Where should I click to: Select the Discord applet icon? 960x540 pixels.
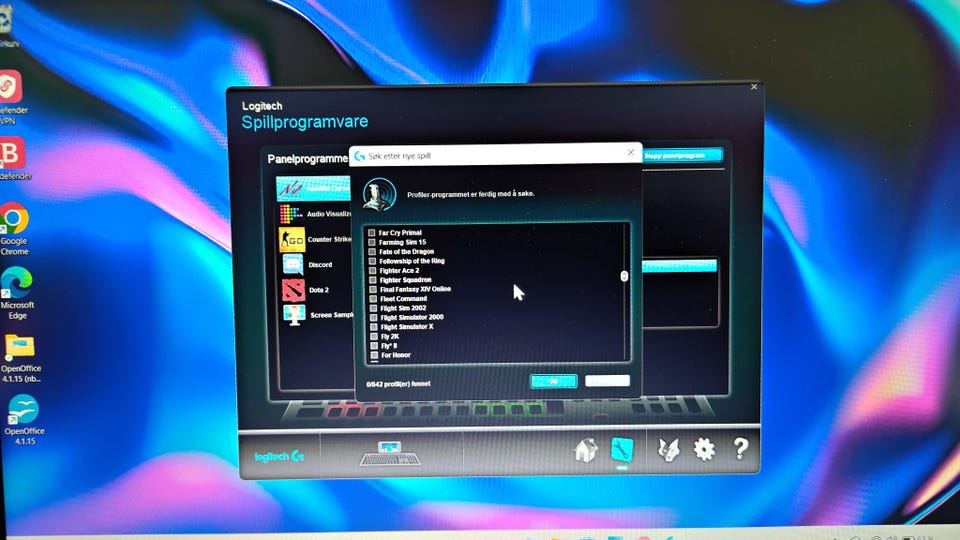293,264
